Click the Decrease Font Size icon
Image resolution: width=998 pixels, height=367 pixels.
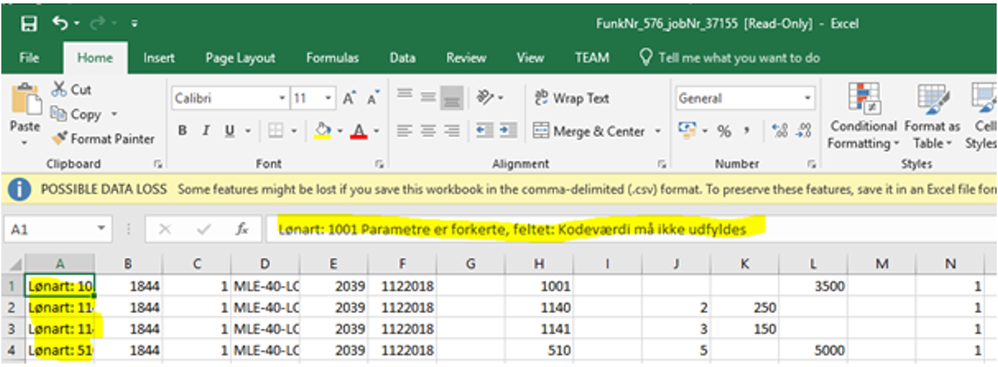tap(374, 99)
